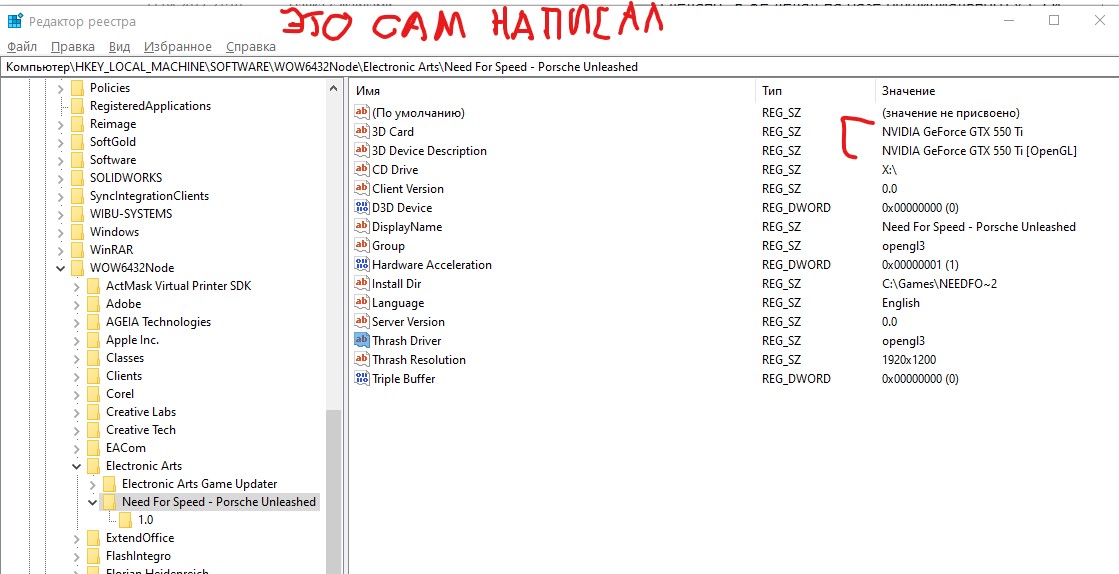Expand the Electronic Arts Game Updater key

tap(92, 484)
